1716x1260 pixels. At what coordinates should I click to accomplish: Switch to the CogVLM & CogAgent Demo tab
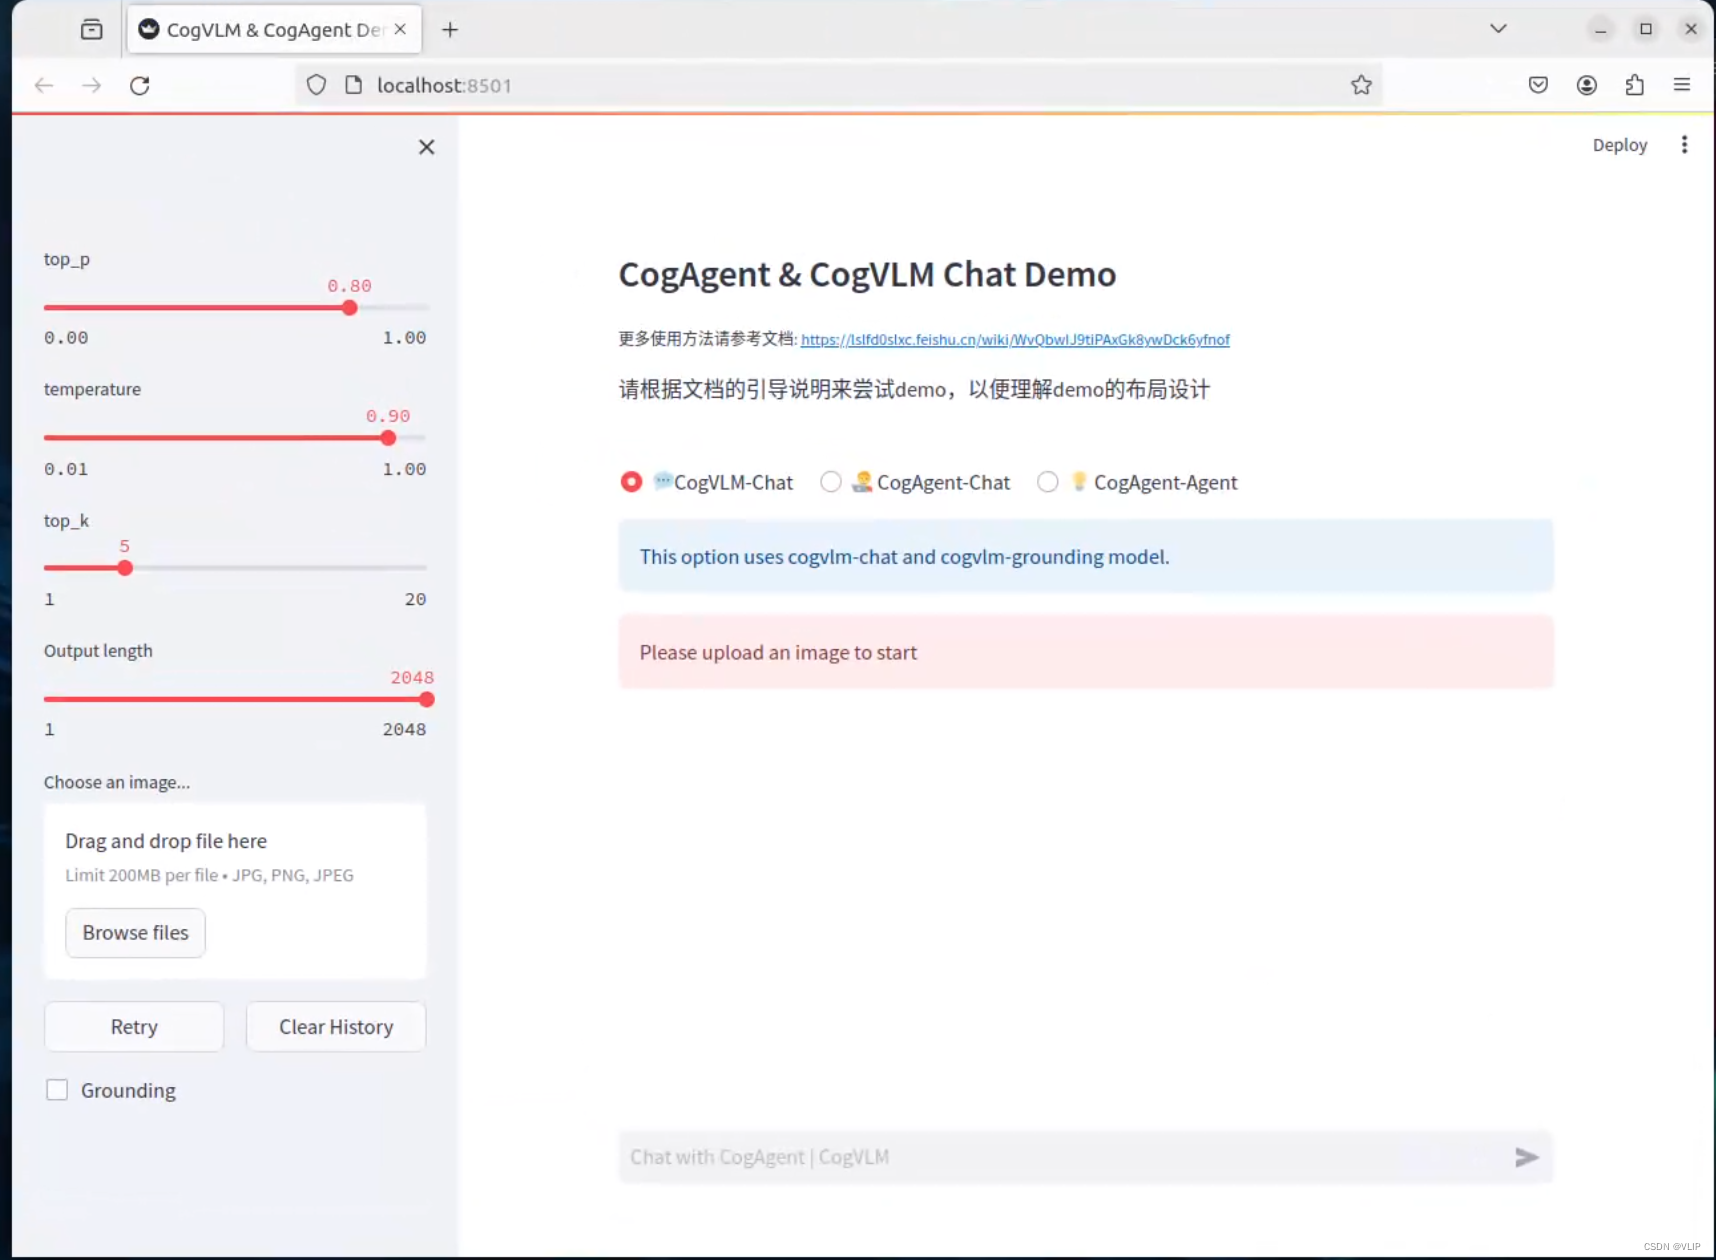tap(274, 30)
